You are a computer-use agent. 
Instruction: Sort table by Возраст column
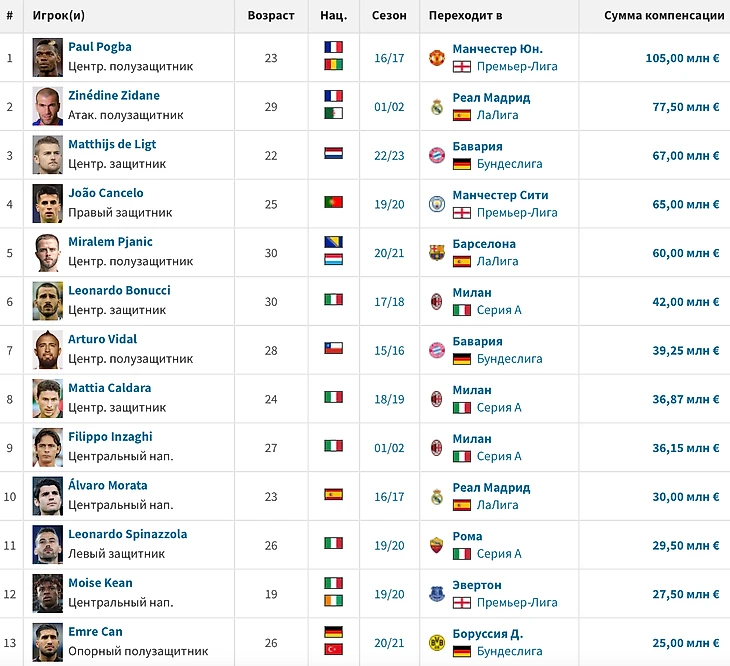point(271,16)
